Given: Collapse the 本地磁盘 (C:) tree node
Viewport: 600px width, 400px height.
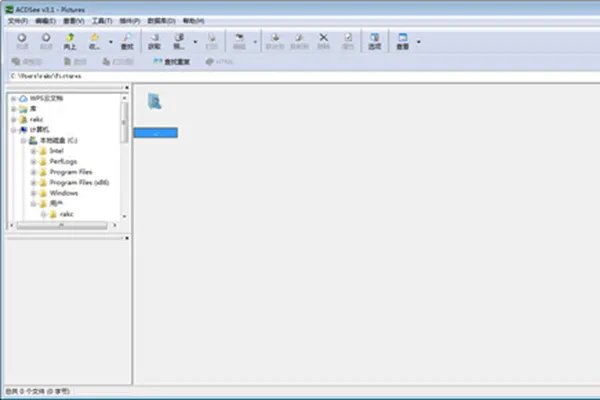Looking at the screenshot, I should (x=23, y=140).
